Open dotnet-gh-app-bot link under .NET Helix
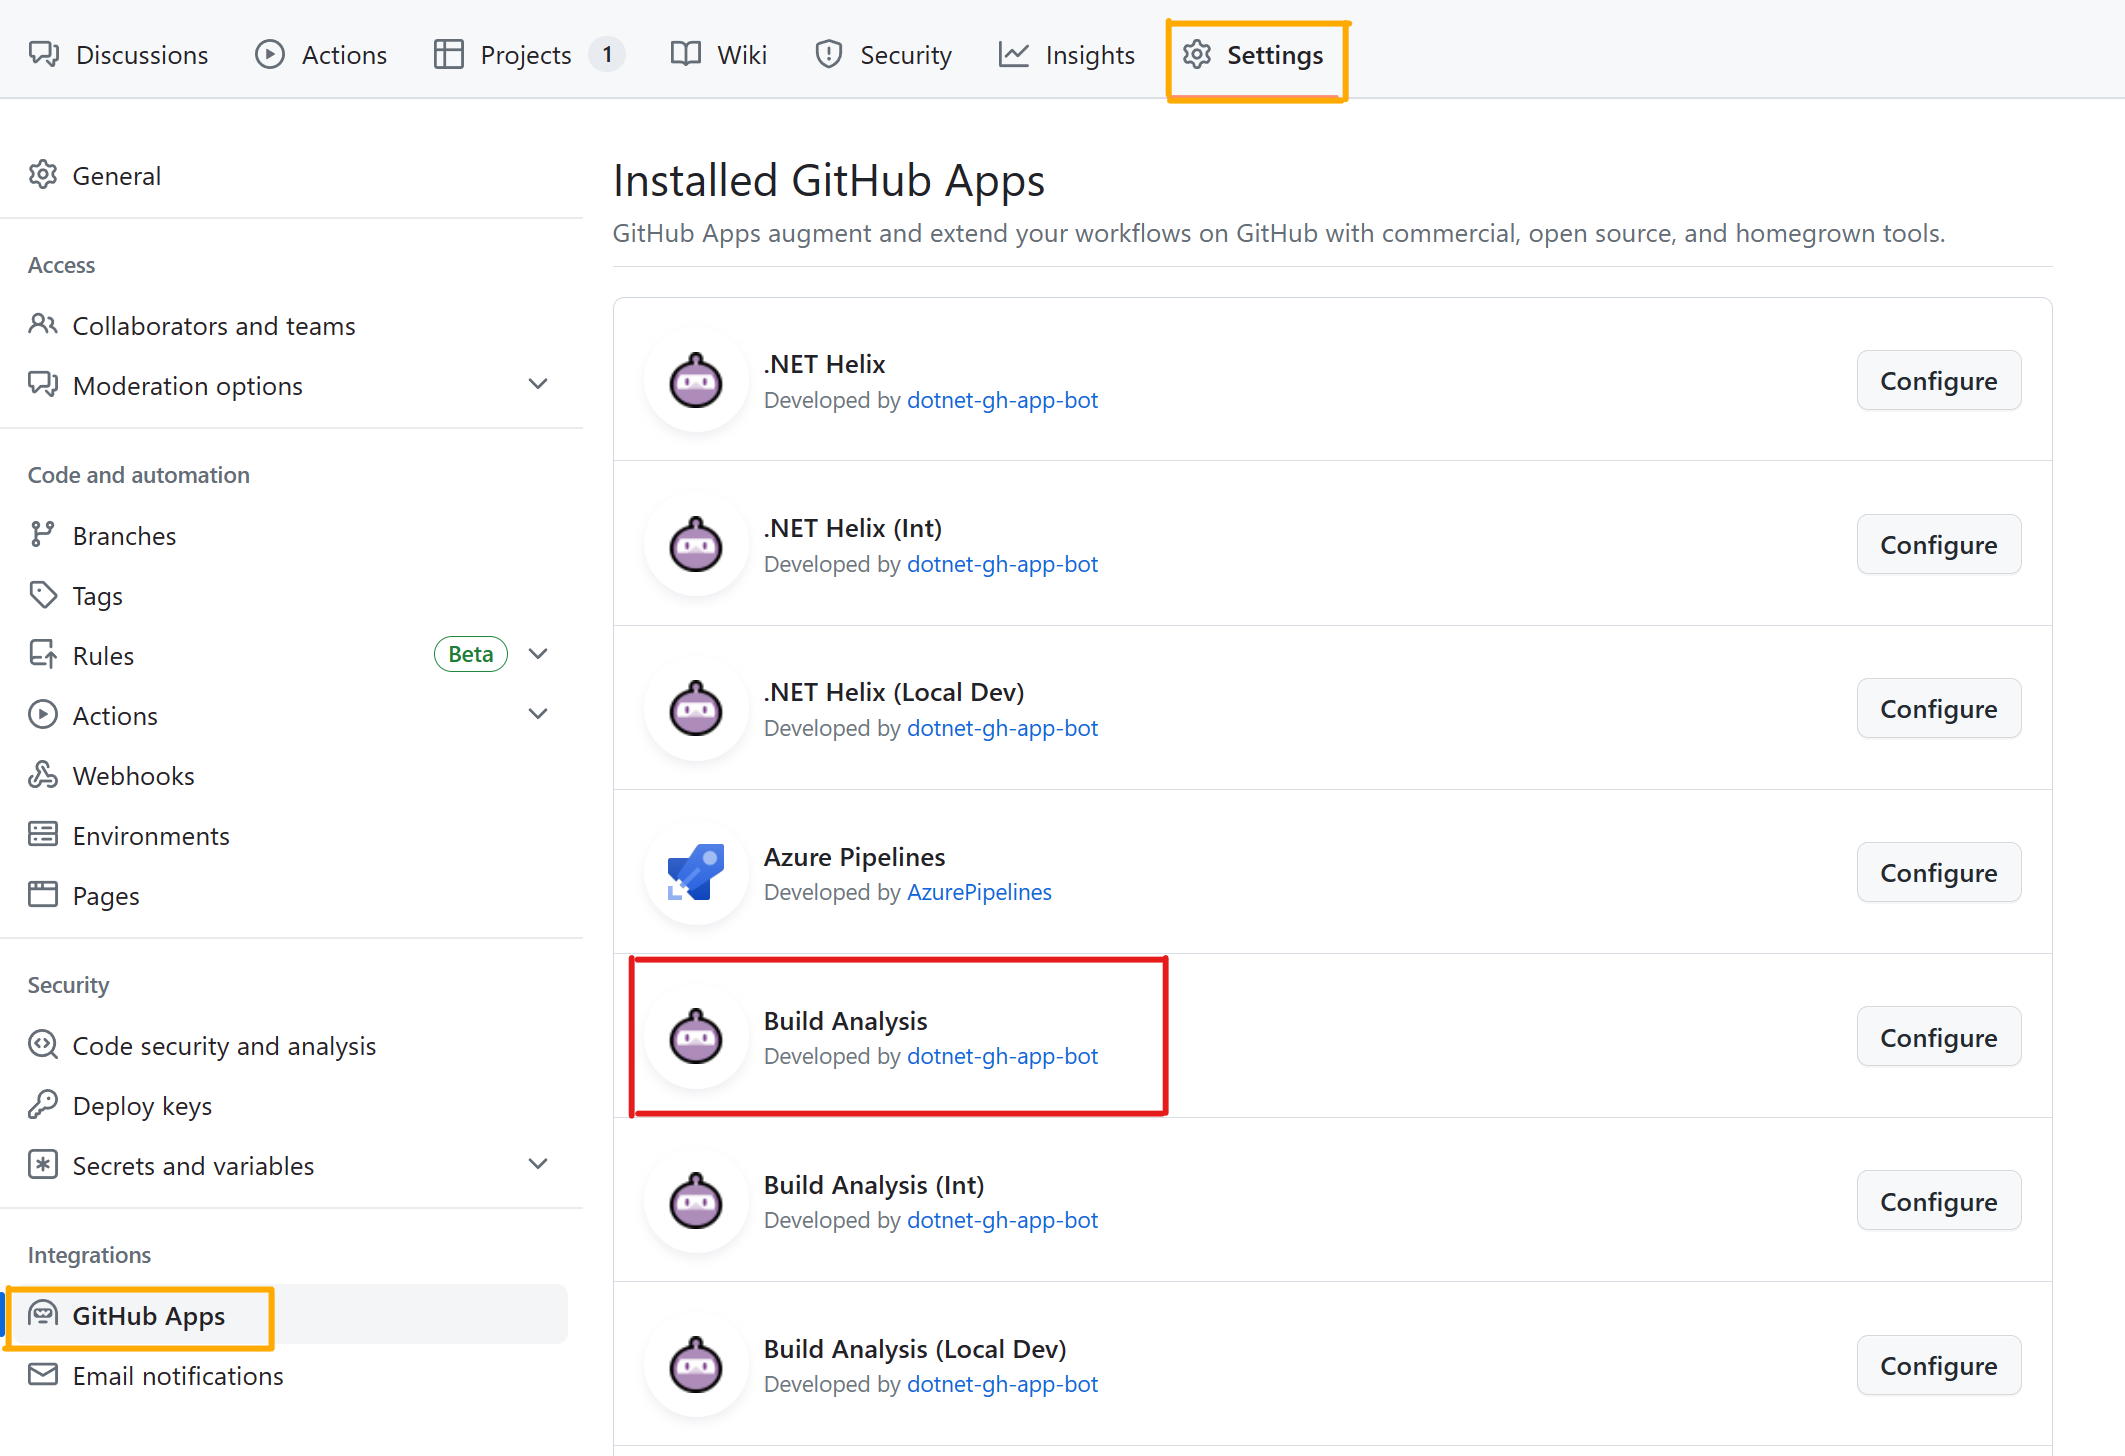Viewport: 2125px width, 1456px height. 1002,400
